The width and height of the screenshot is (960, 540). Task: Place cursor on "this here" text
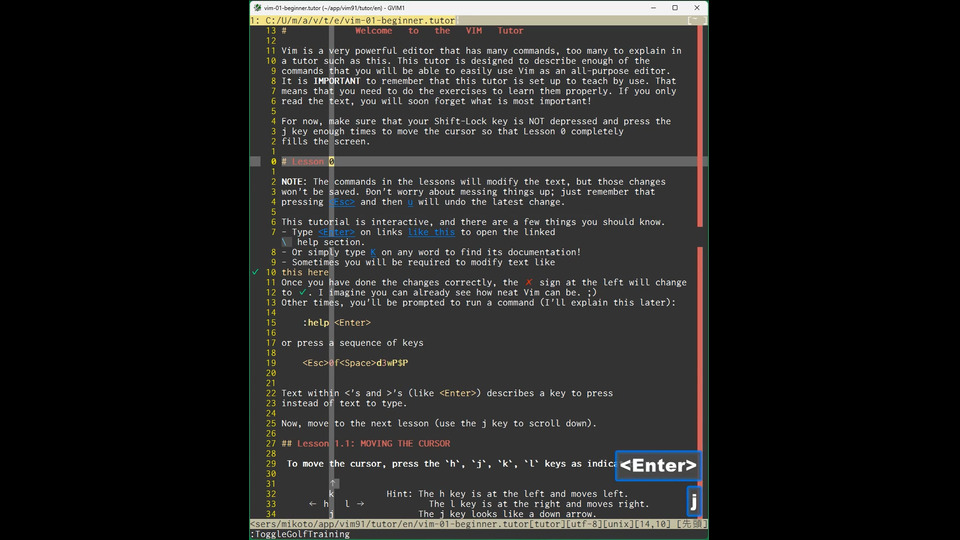click(x=305, y=272)
